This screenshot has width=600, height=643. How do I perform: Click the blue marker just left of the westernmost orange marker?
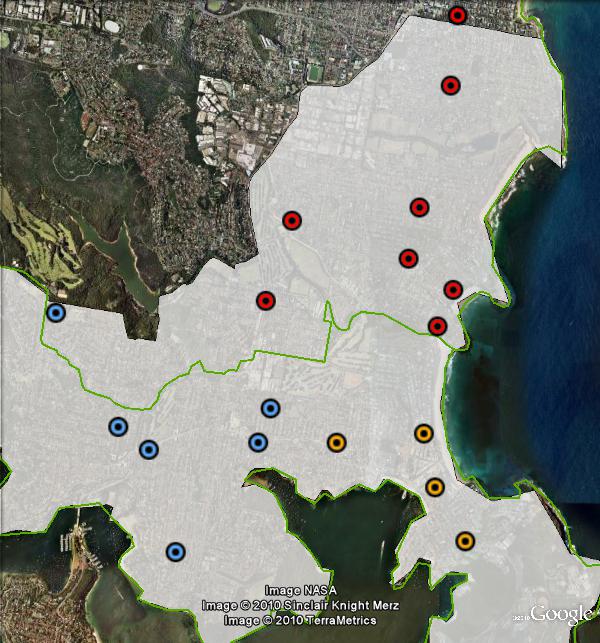coord(258,442)
